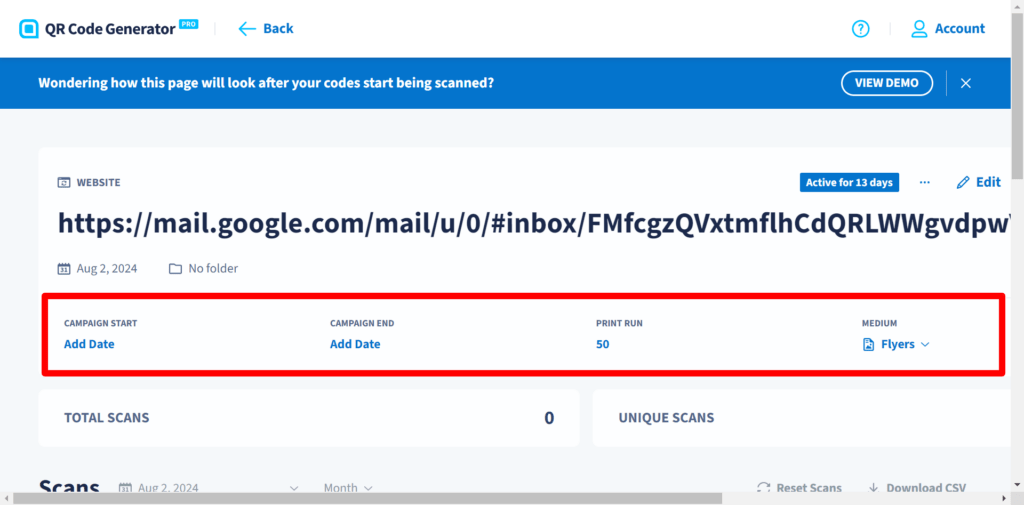The width and height of the screenshot is (1024, 505).
Task: Click the vertical scrollbar
Action: coord(1017,95)
